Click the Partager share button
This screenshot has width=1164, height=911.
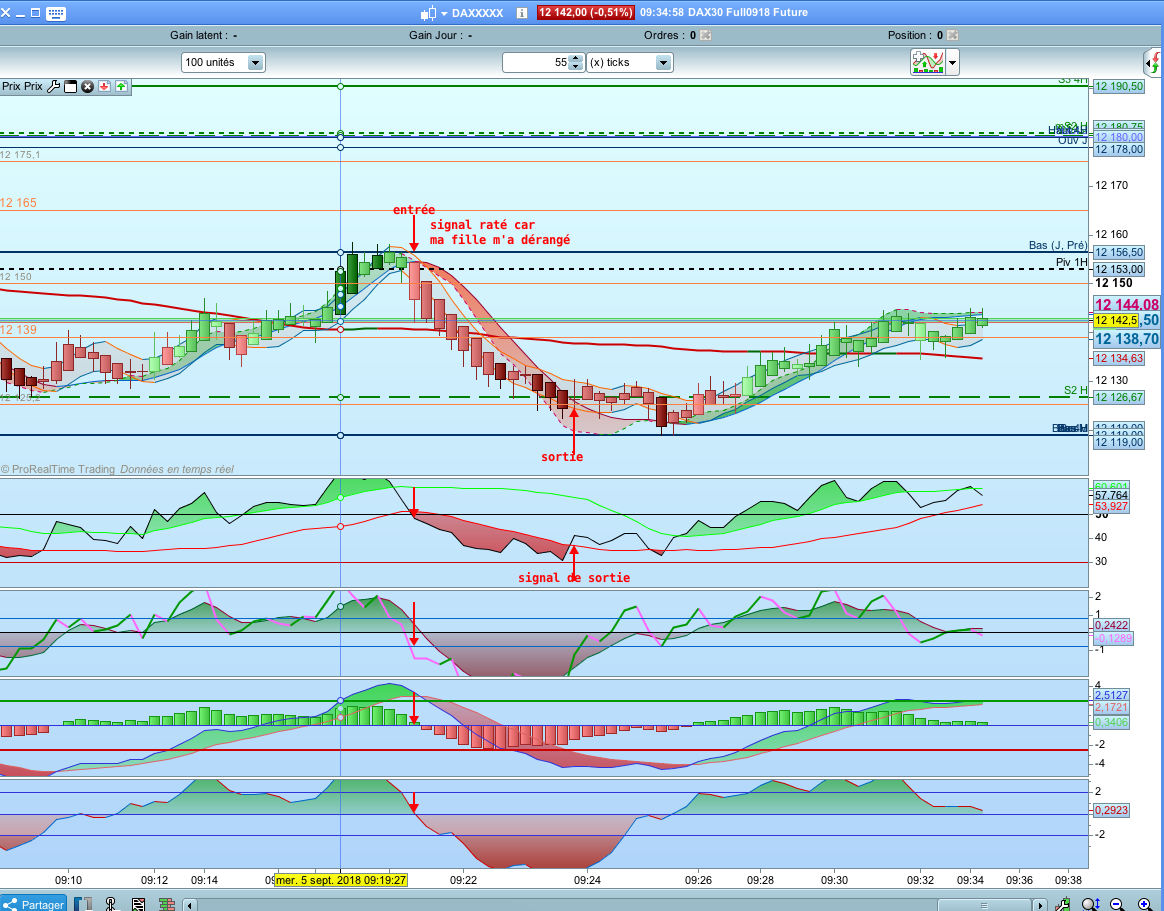pos(34,904)
